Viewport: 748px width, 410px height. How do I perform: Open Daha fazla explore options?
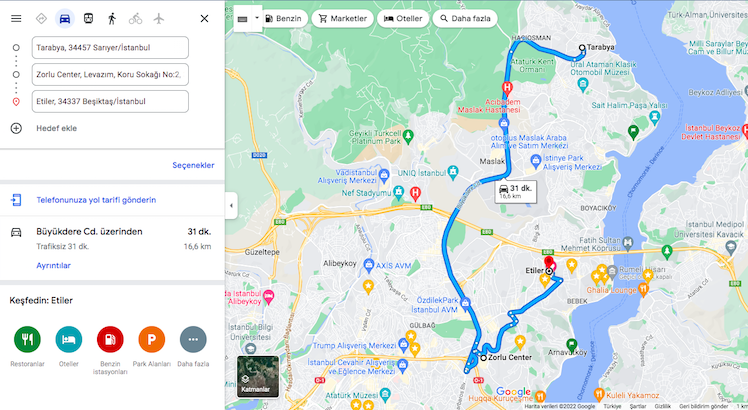point(193,339)
